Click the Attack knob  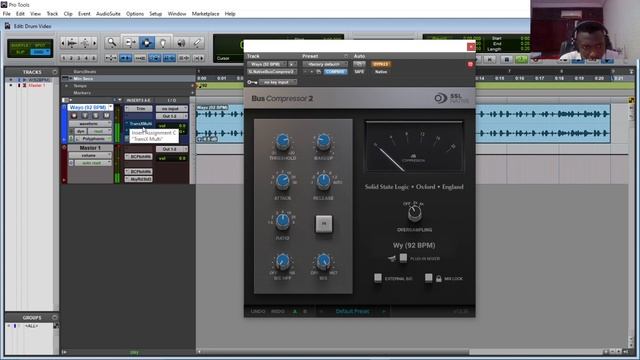tap(282, 182)
